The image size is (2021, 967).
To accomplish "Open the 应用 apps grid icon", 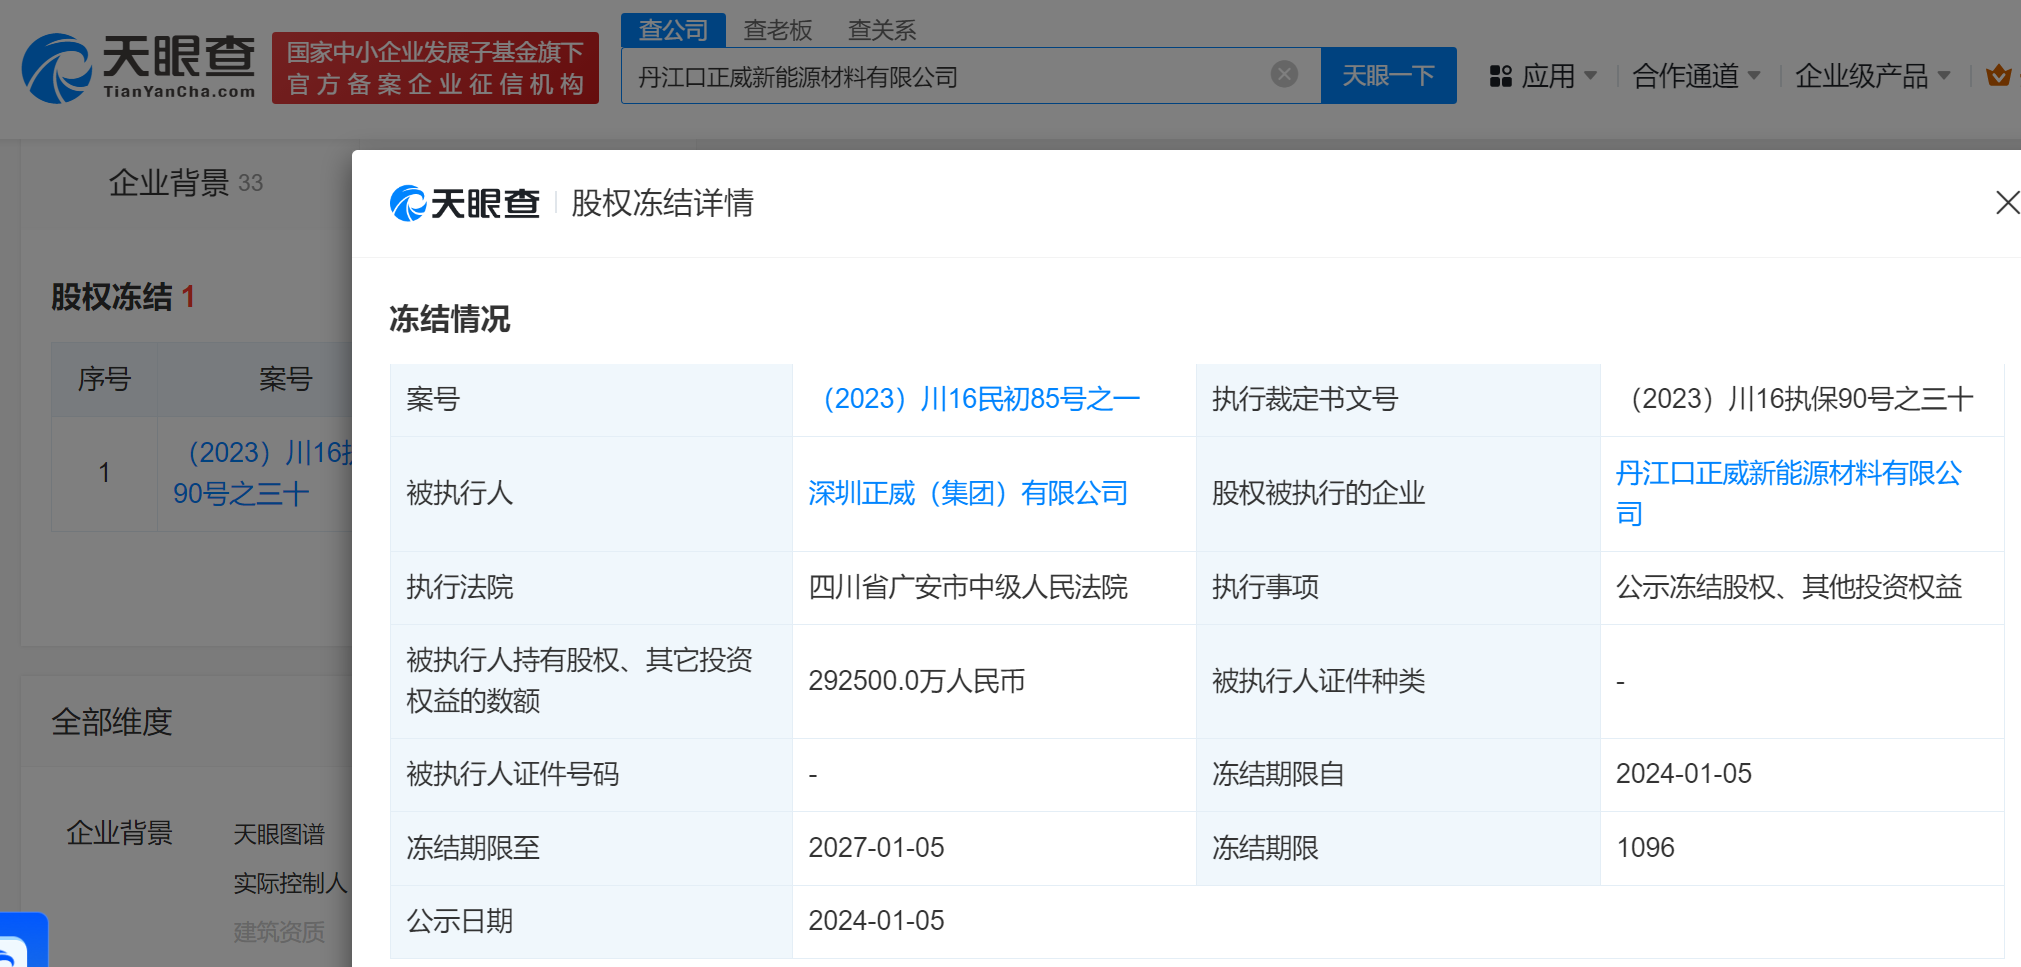I will (1500, 76).
